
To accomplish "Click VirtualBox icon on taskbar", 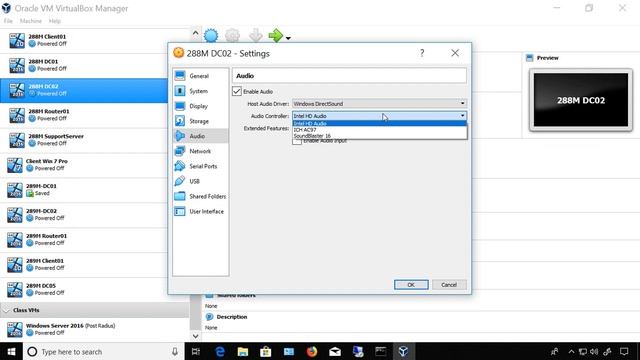I will pos(403,351).
